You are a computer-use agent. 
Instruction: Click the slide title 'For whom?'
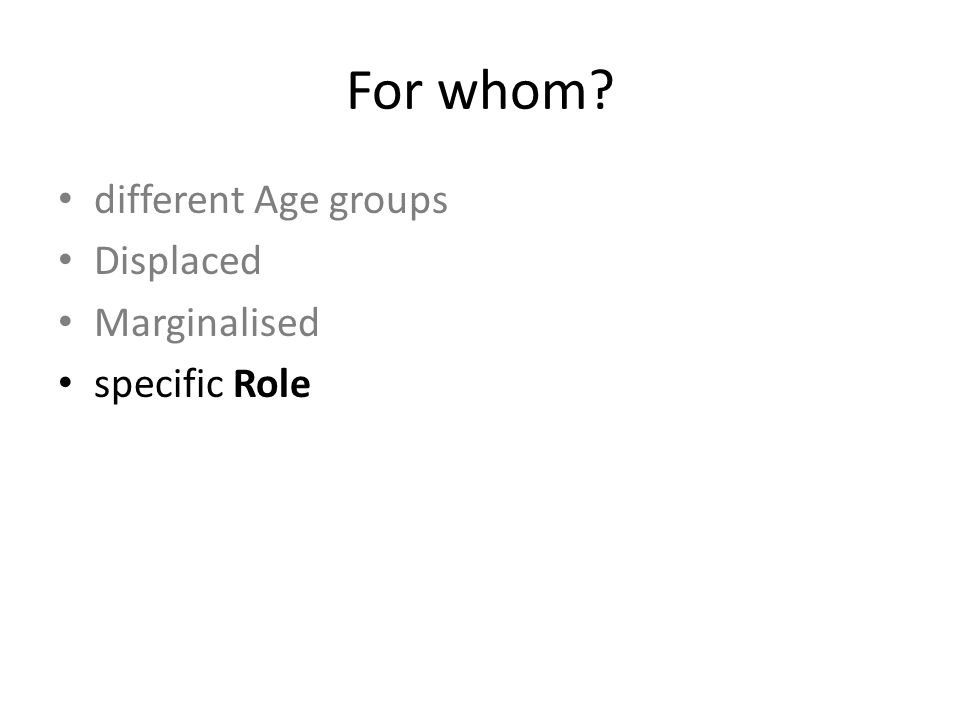click(480, 91)
